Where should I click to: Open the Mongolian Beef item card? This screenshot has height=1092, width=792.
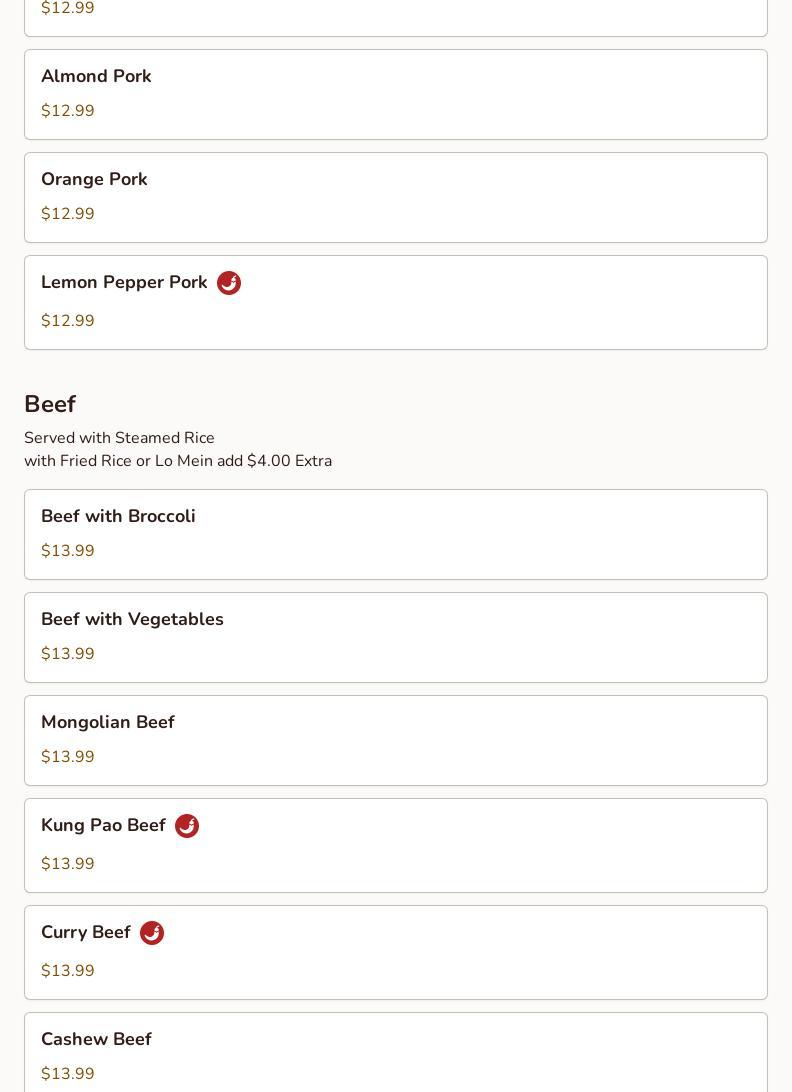pyautogui.click(x=396, y=741)
